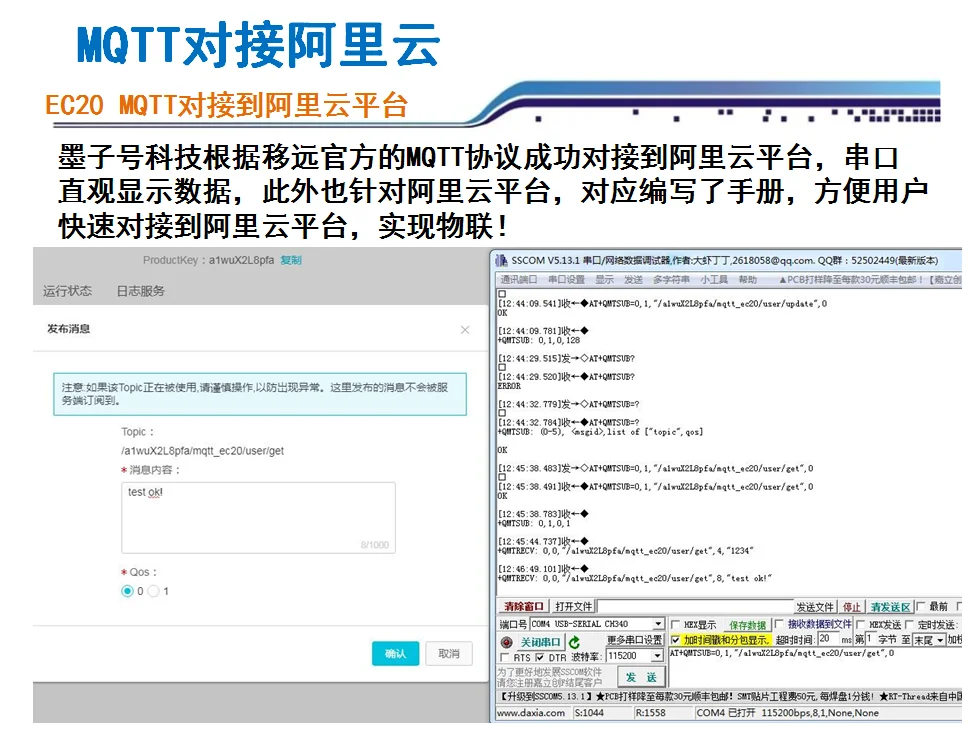Click the 关闭串口 button
Screen dimensions: 969x729
[540, 642]
